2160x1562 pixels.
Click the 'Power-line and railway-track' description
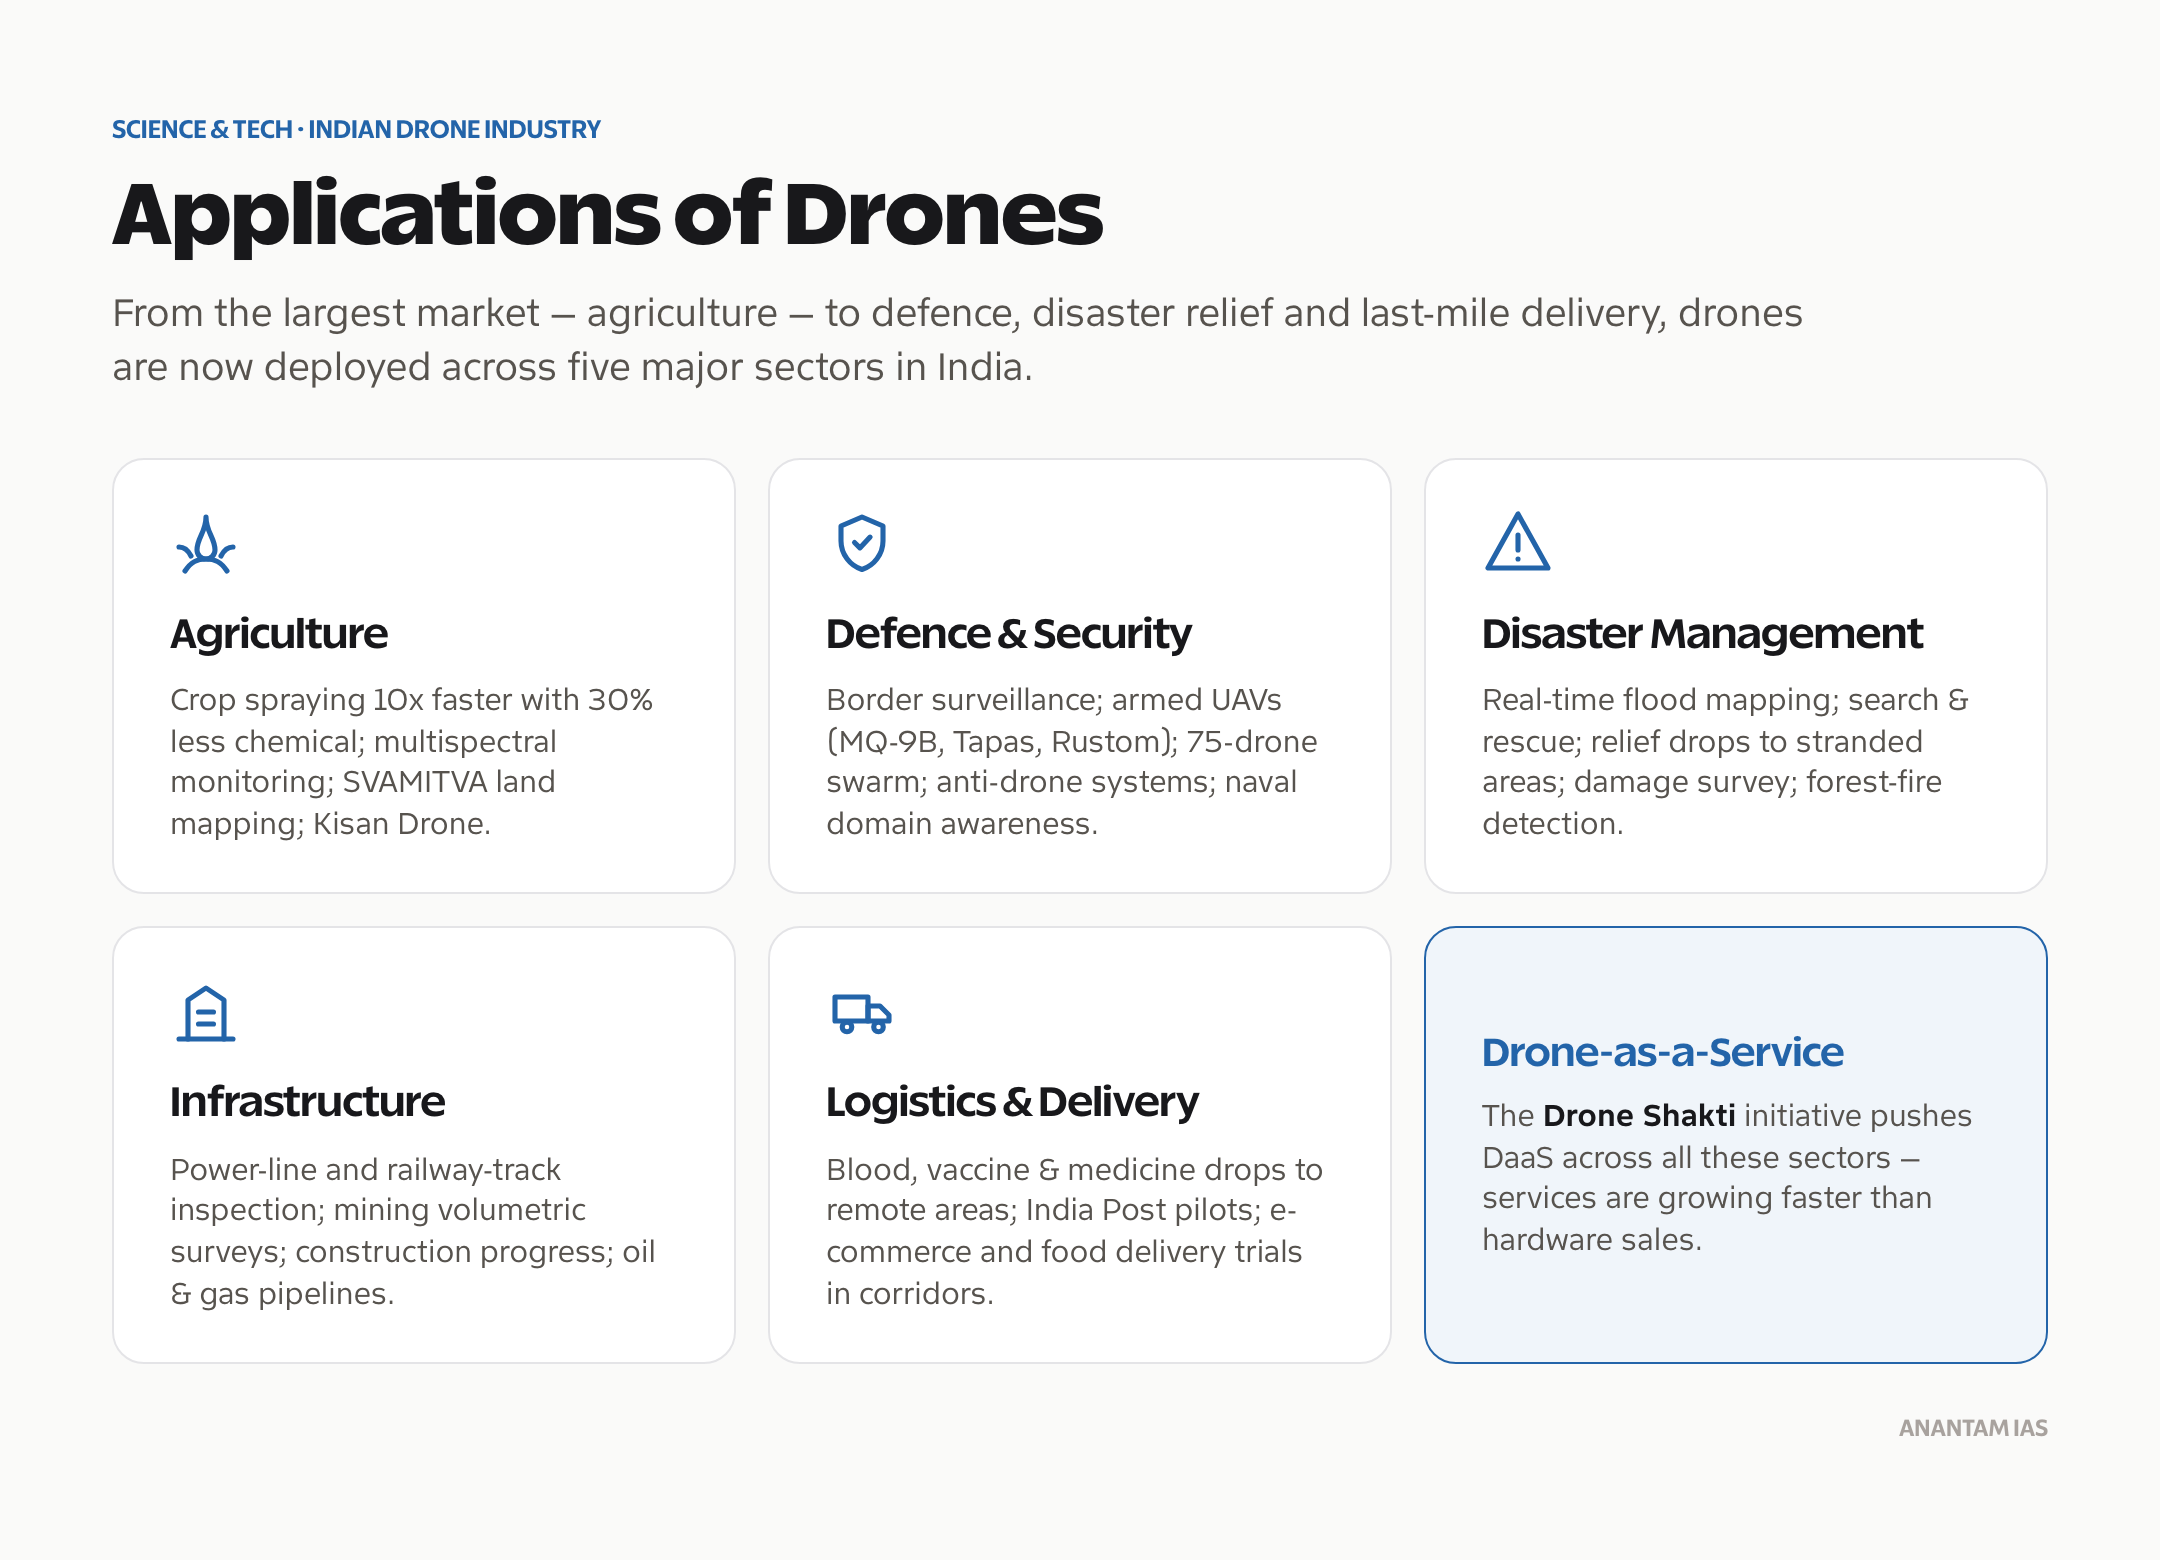pos(413,1232)
